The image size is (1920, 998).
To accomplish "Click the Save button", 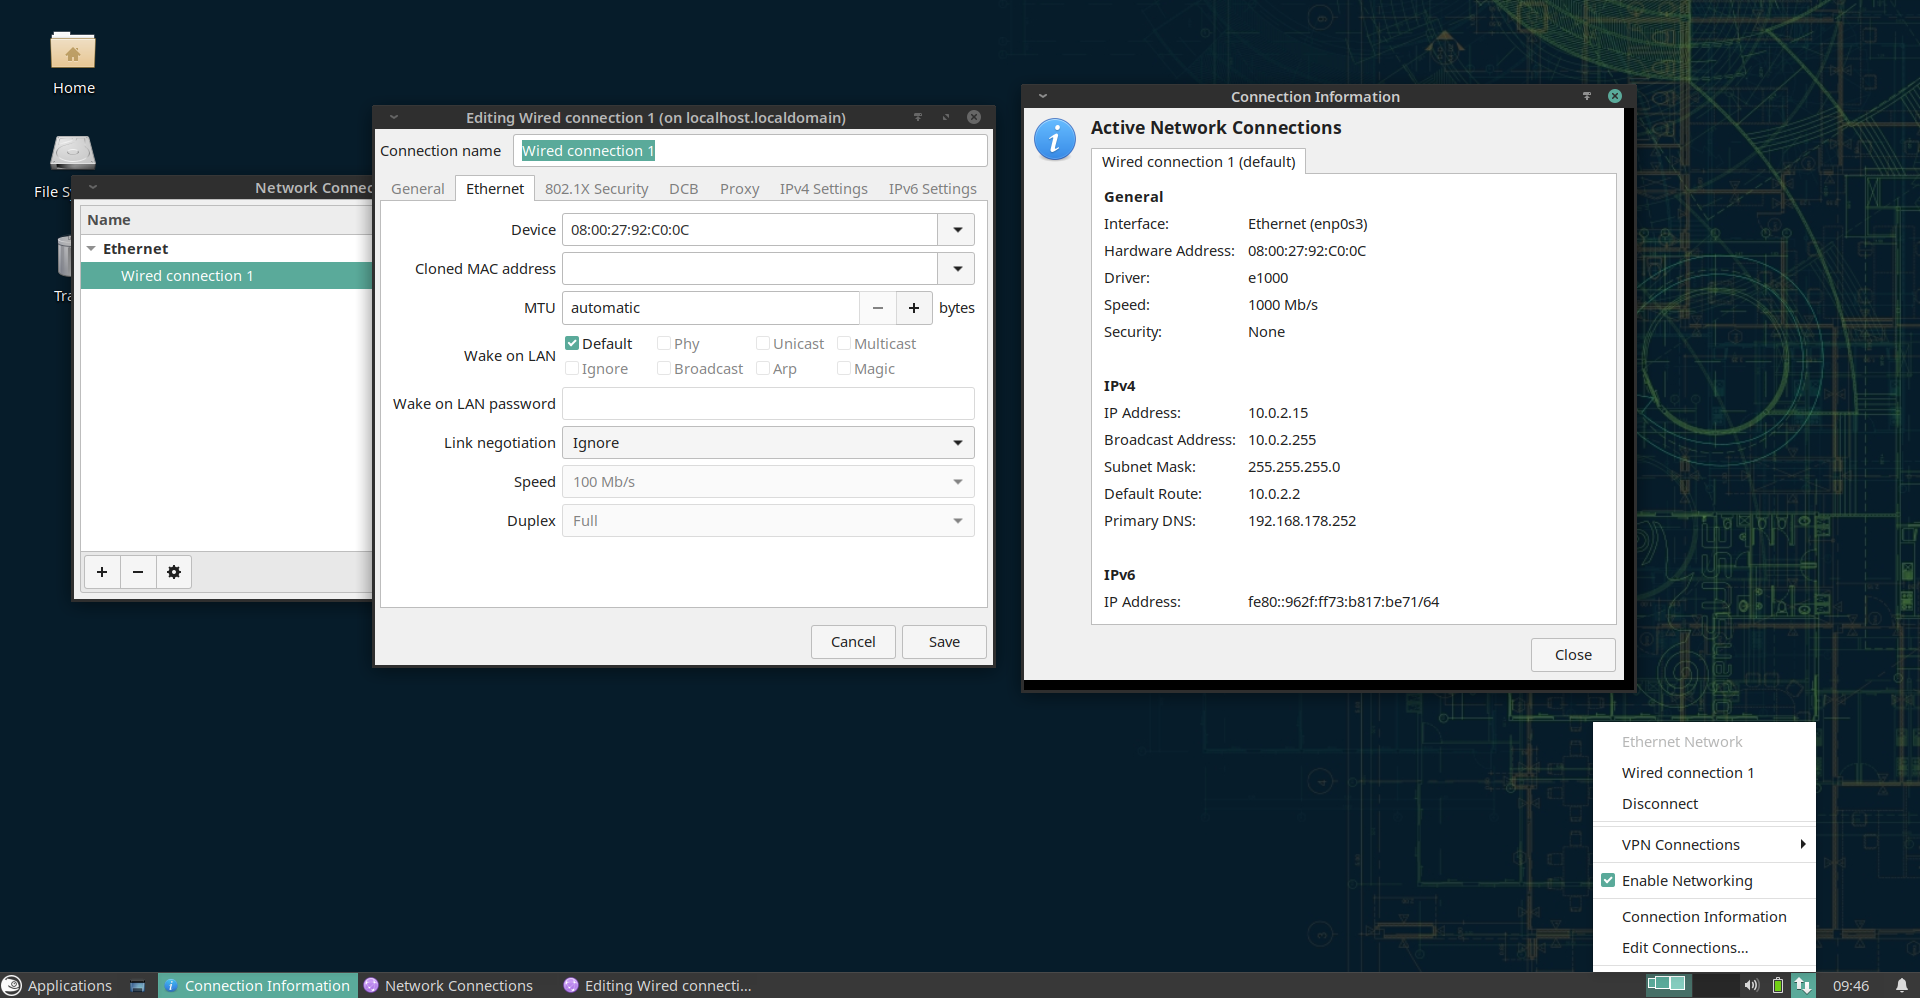I will pyautogui.click(x=943, y=642).
